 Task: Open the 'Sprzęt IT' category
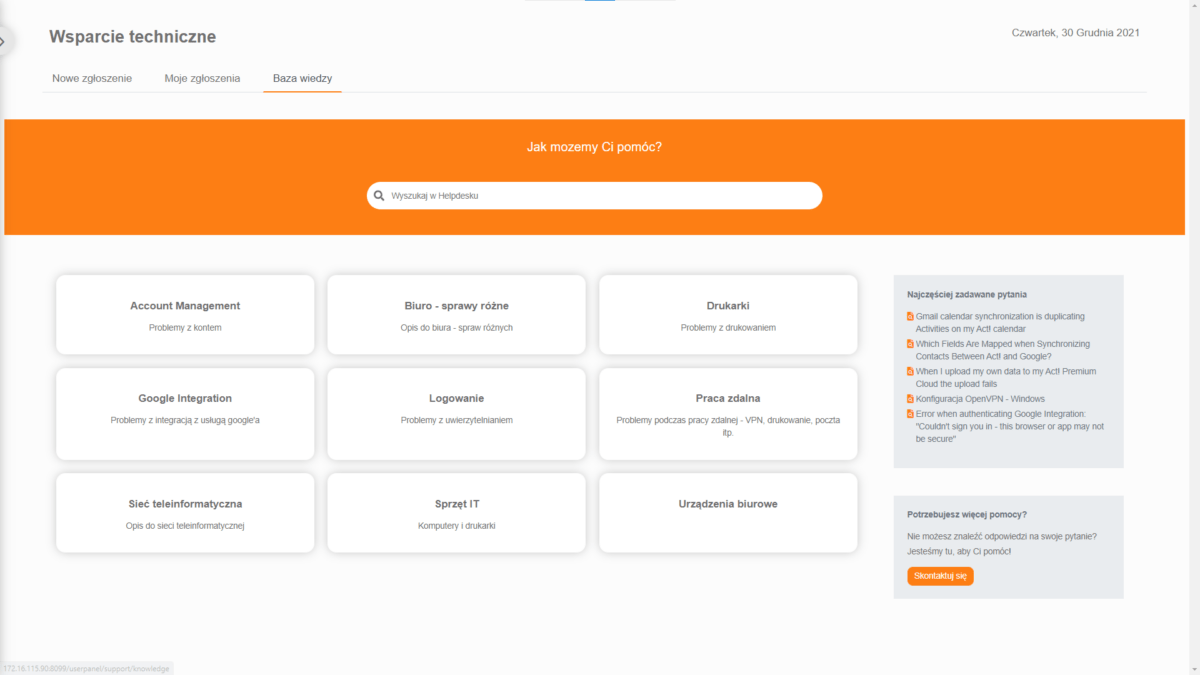click(456, 512)
